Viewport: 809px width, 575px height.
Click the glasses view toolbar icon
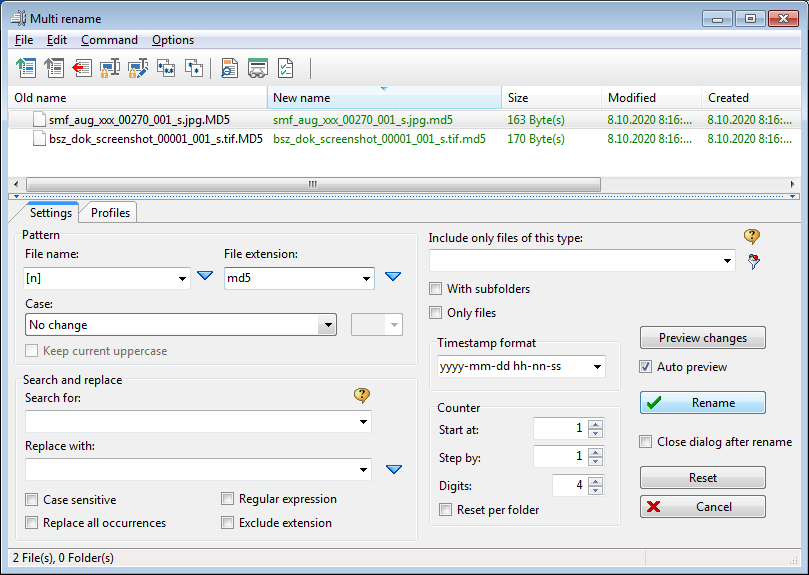click(x=257, y=68)
